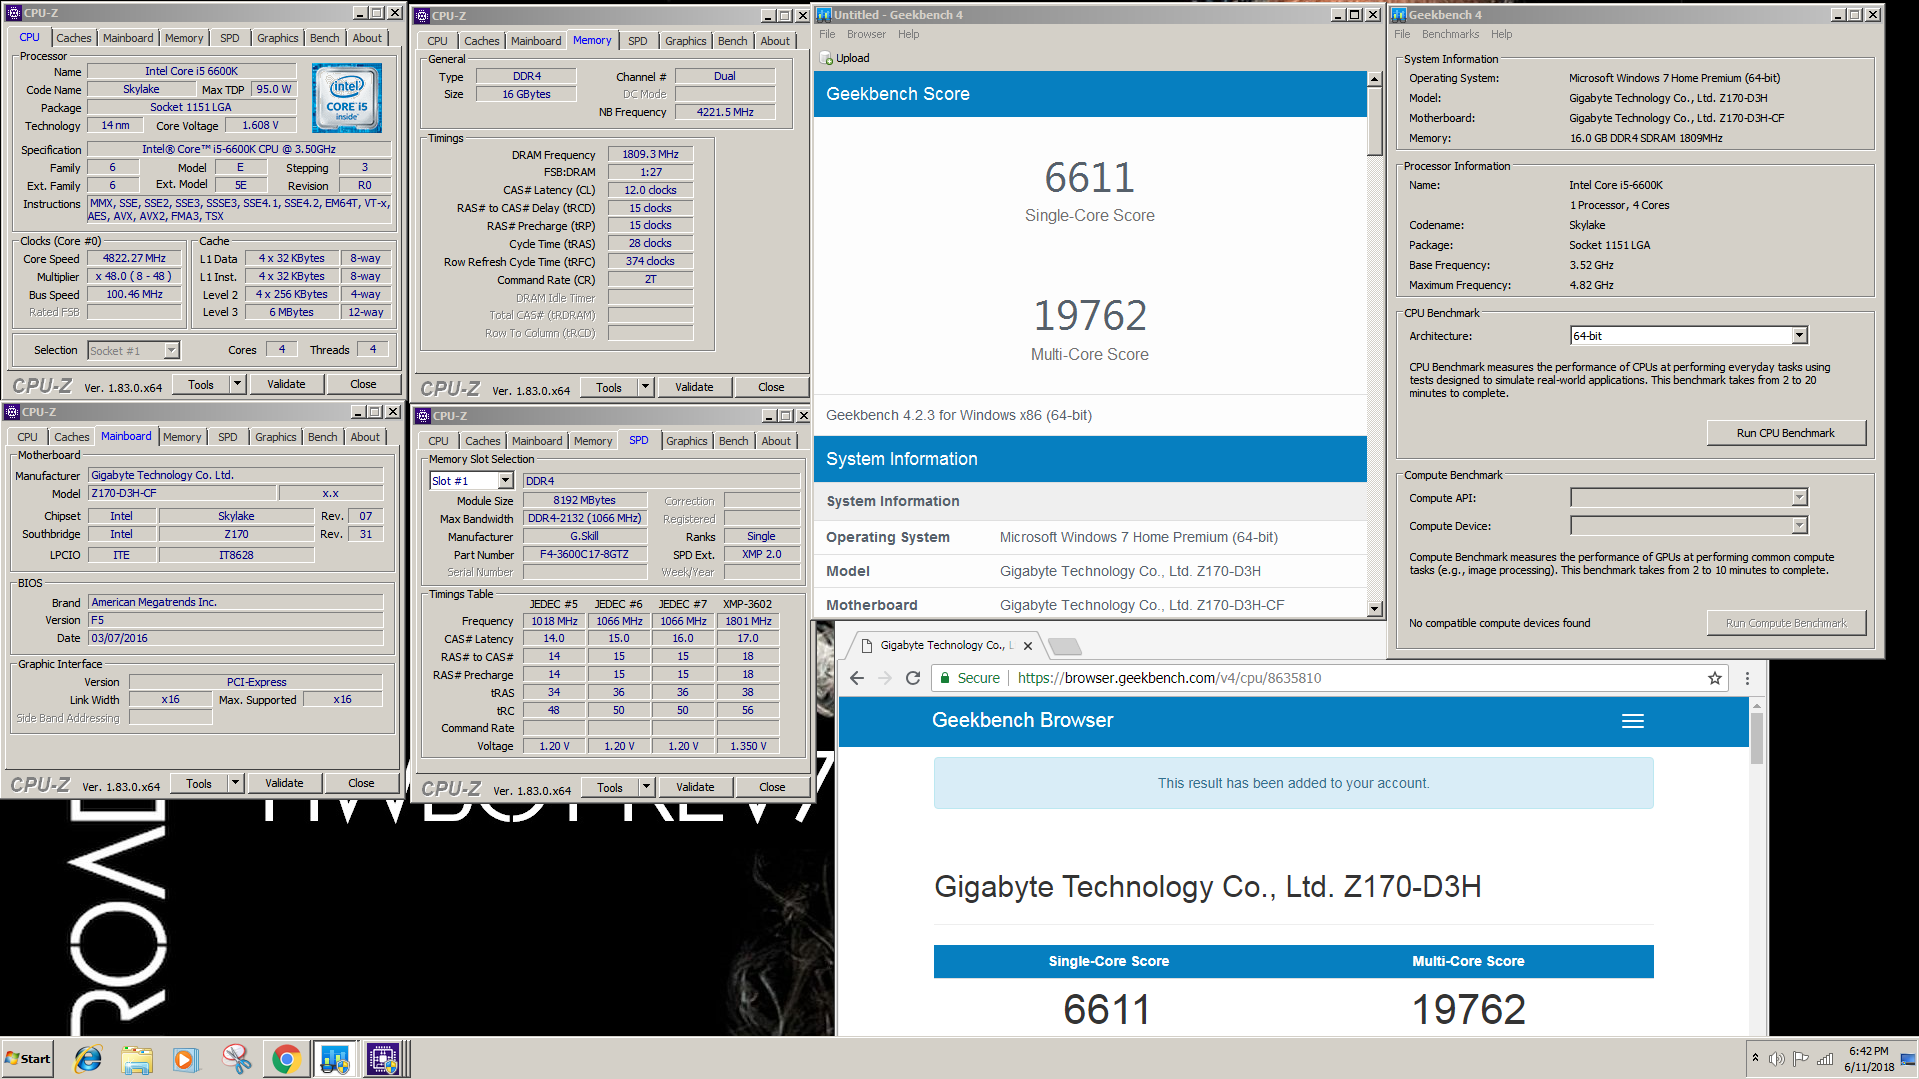Expand Tools arrow in CPU-Z SPD window
Screen dimensions: 1919x1079
click(646, 787)
